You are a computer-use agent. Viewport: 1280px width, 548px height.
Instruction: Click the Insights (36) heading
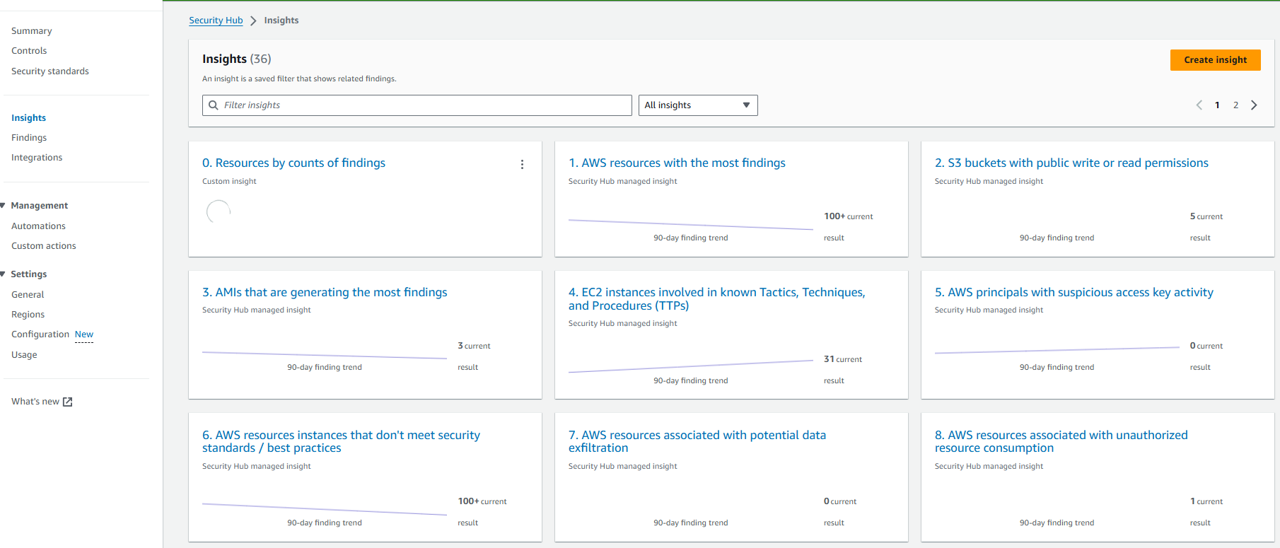coord(237,59)
